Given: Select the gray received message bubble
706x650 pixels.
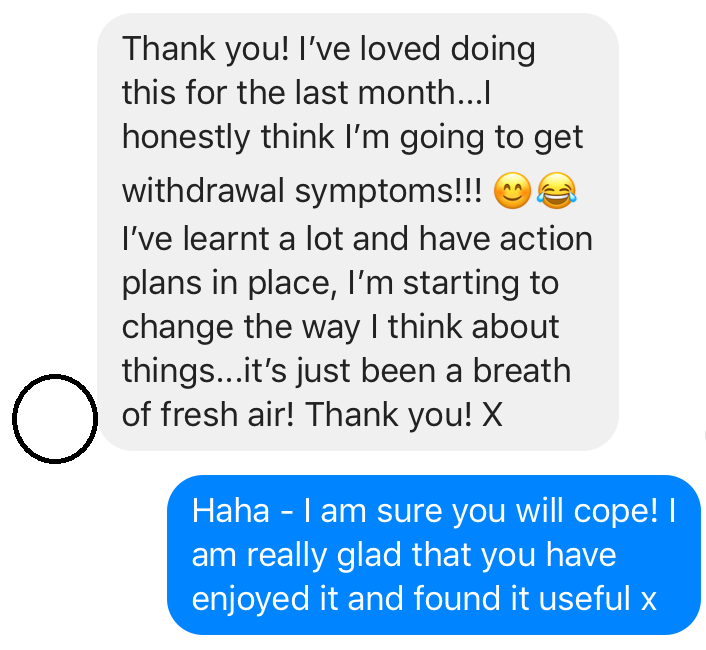Looking at the screenshot, I should [x=358, y=232].
